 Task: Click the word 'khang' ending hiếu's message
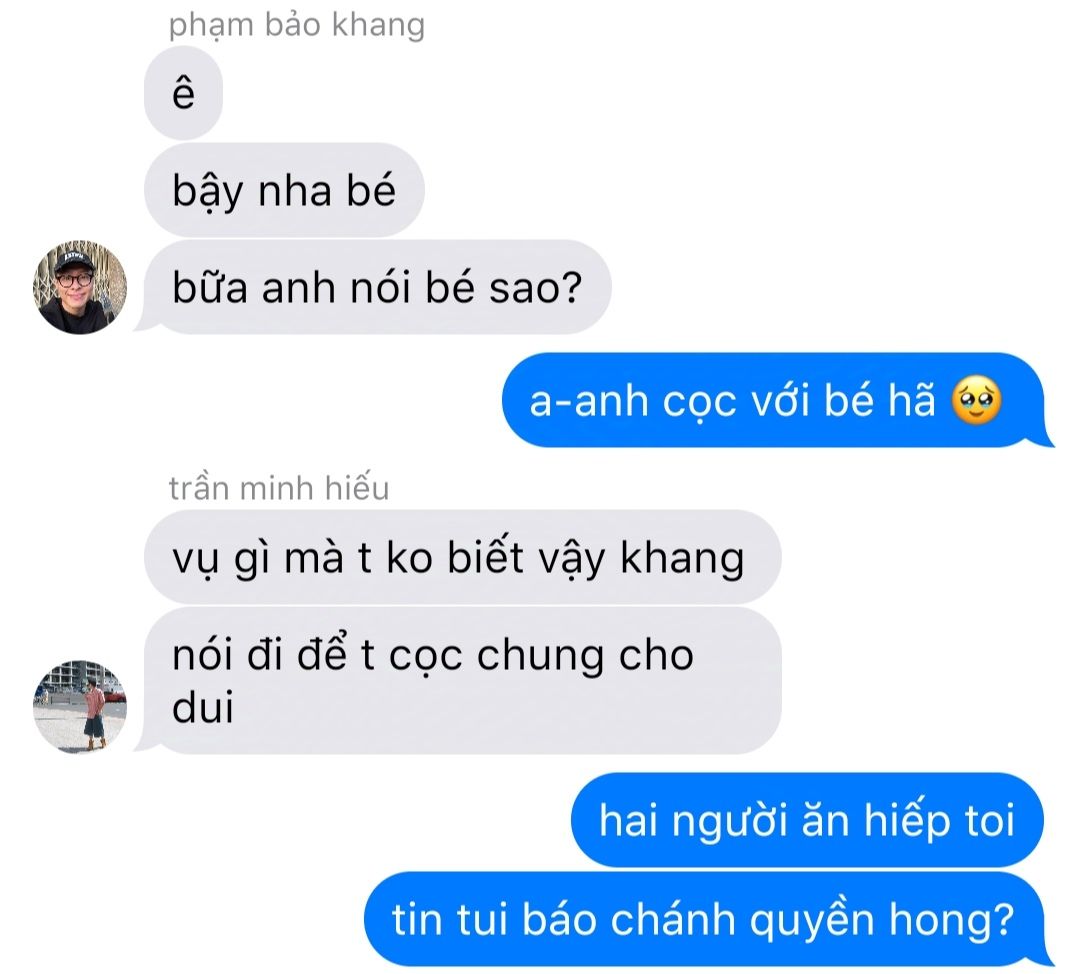(x=683, y=558)
